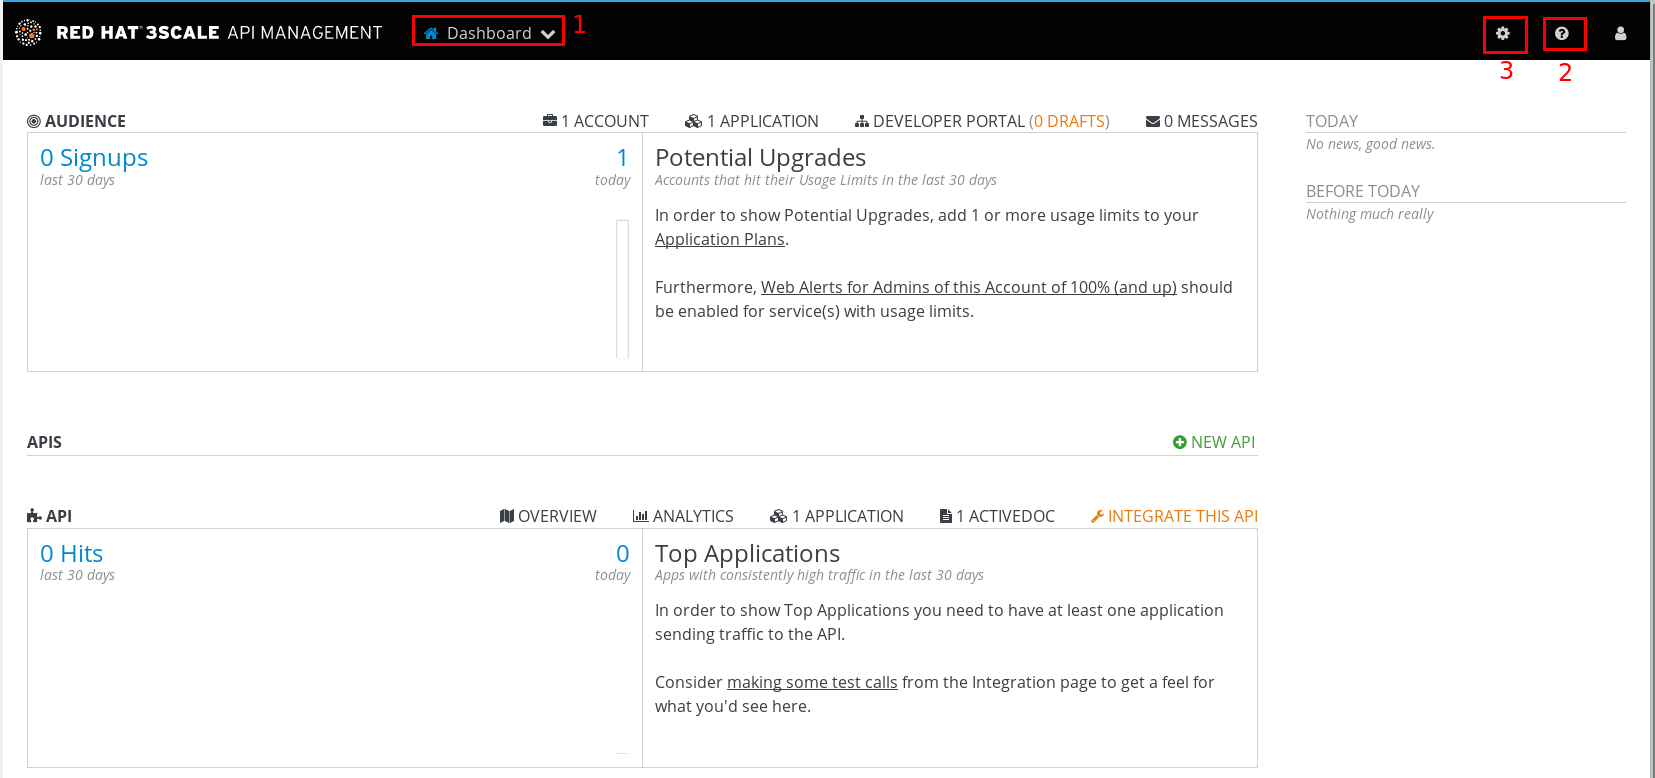Click the 0 Signups heading
Viewport: 1655px width, 778px height.
[94, 158]
